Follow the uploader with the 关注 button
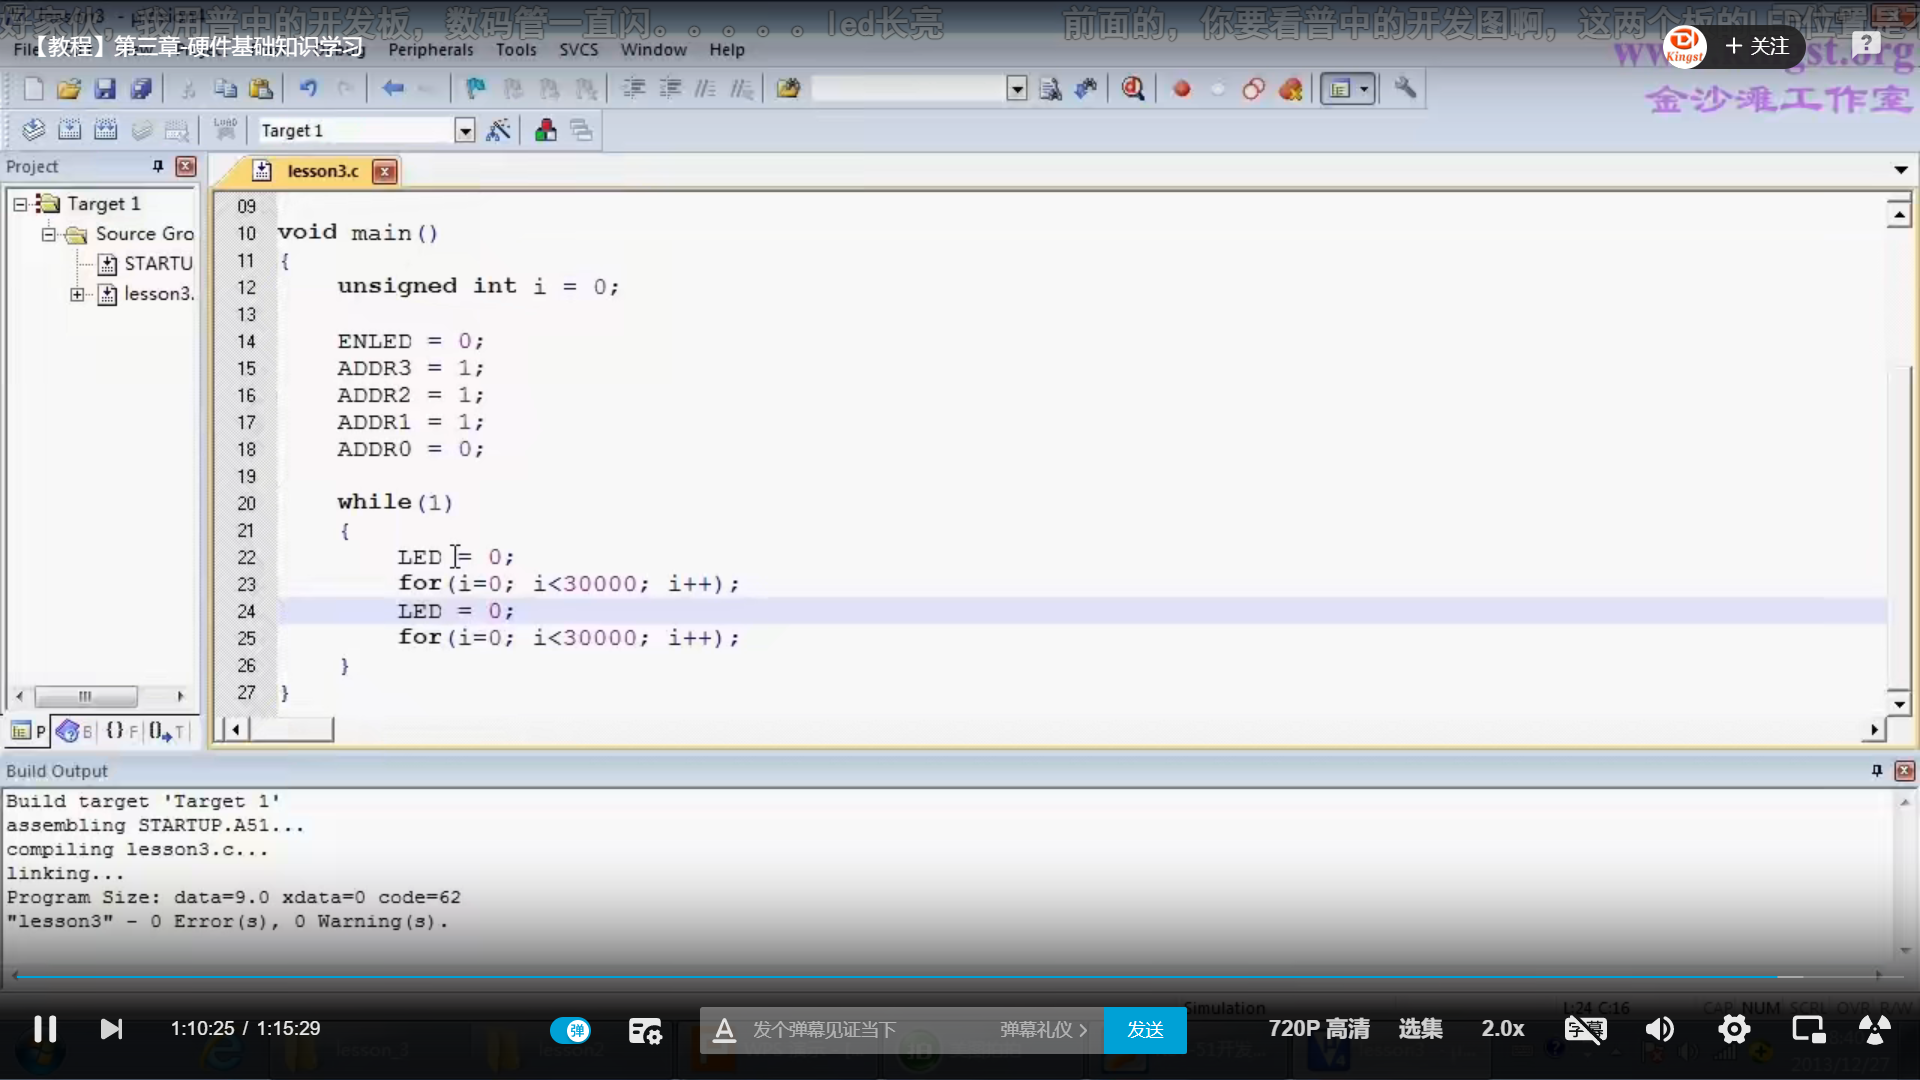The width and height of the screenshot is (1920, 1080). (x=1759, y=46)
